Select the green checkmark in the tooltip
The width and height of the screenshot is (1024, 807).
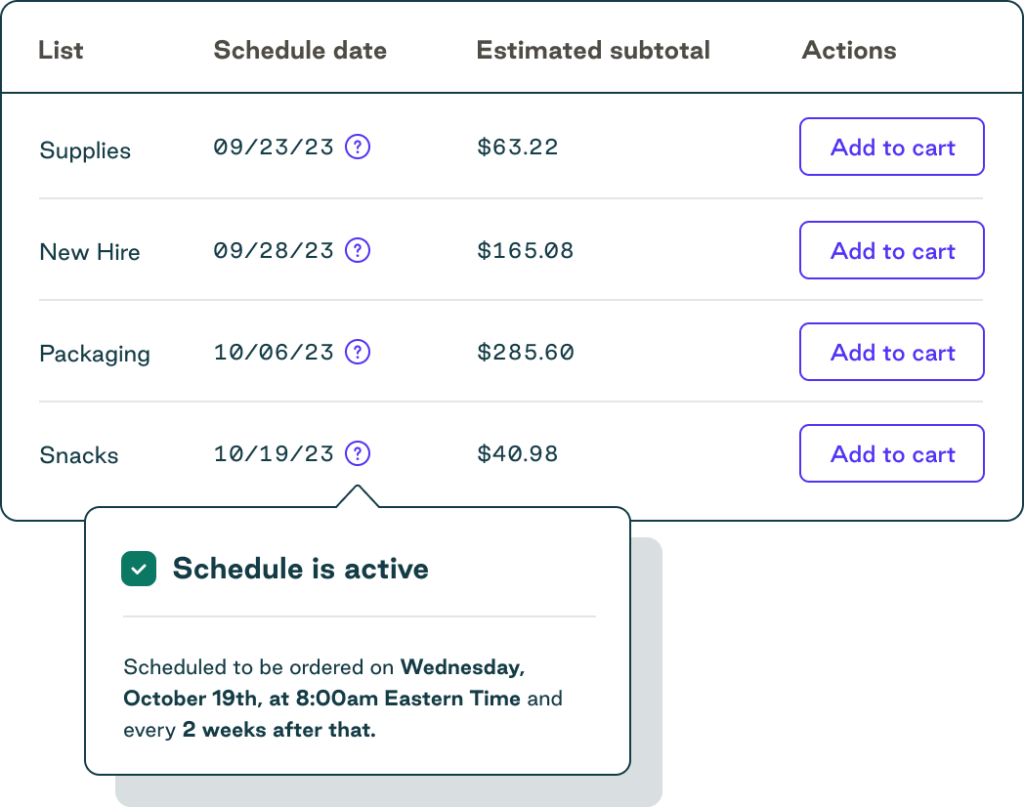(138, 568)
